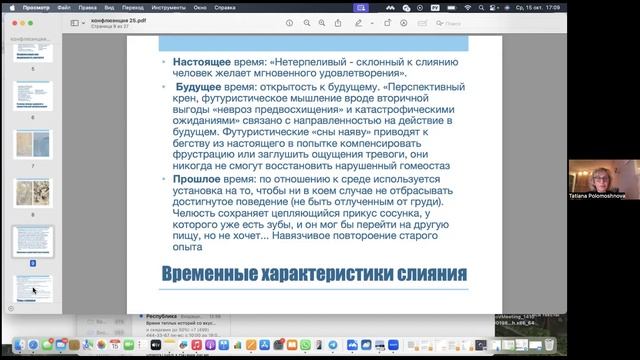This screenshot has width=640, height=360.
Task: Open Music from the Dock
Action: coord(197,345)
